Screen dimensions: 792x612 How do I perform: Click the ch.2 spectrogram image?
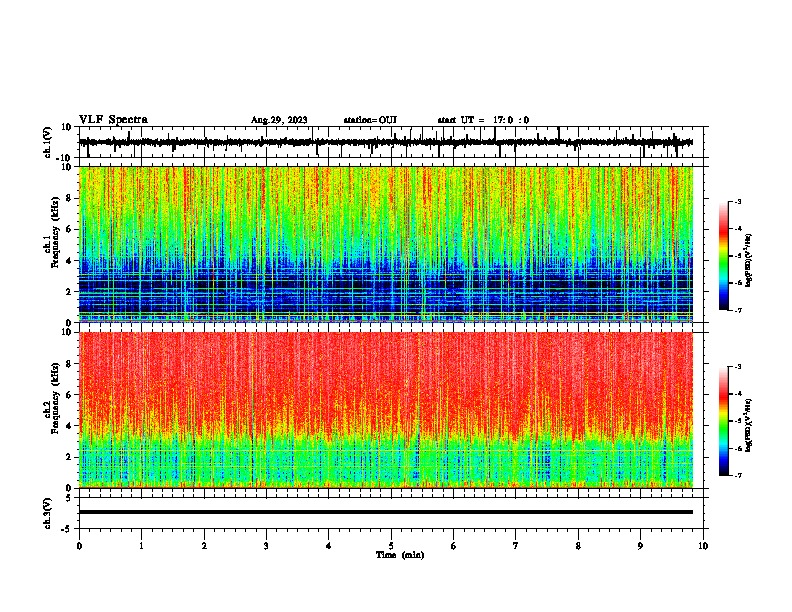pos(386,410)
